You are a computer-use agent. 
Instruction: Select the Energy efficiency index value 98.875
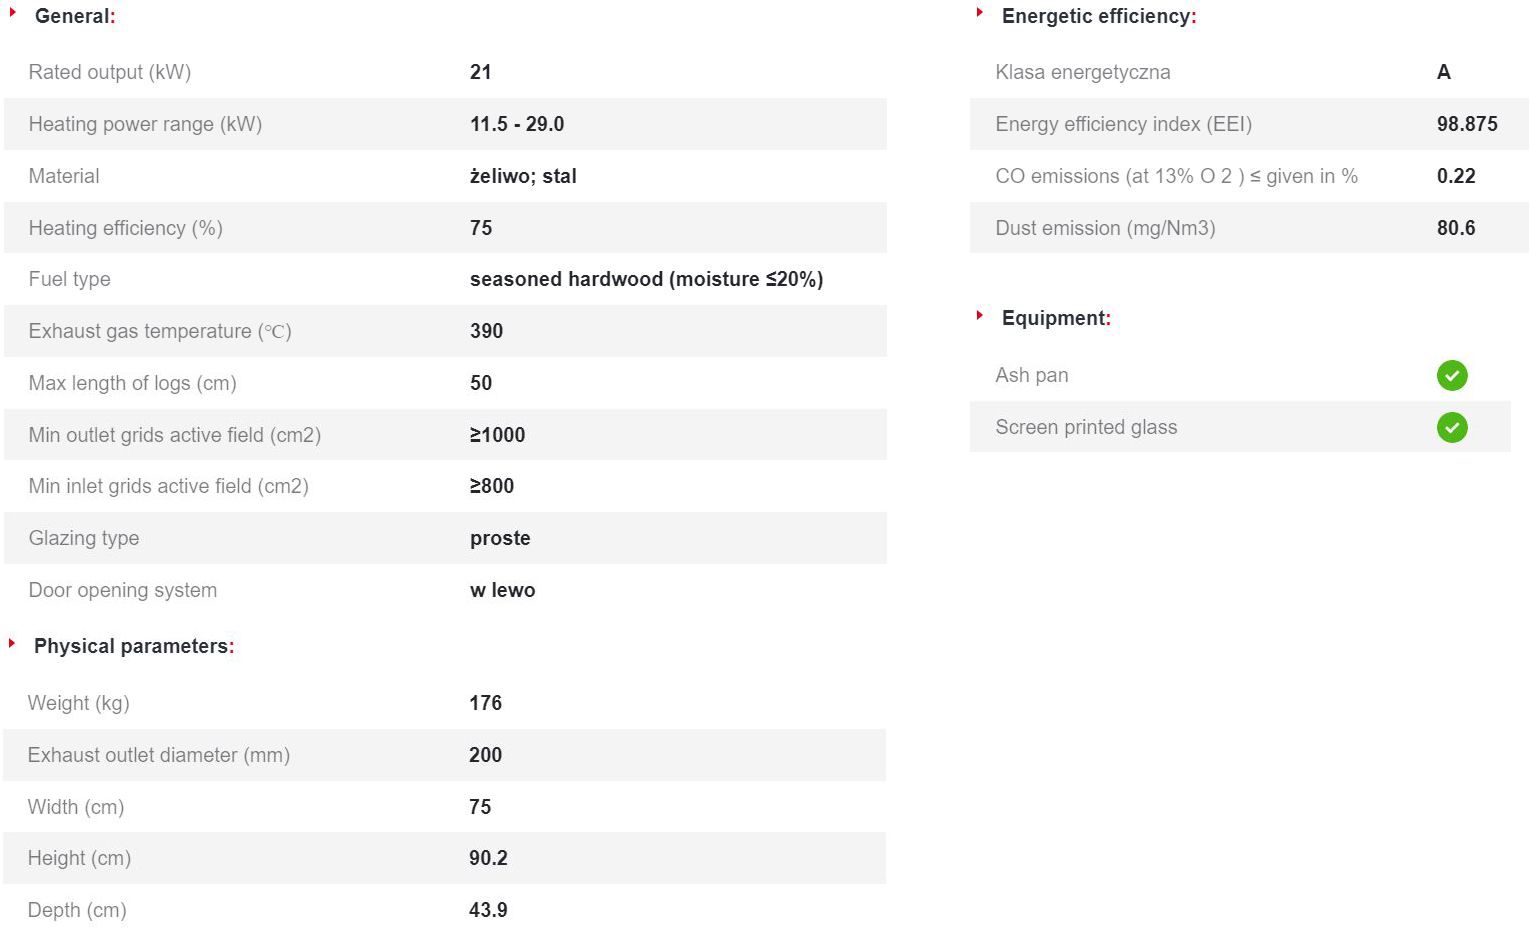[1467, 125]
